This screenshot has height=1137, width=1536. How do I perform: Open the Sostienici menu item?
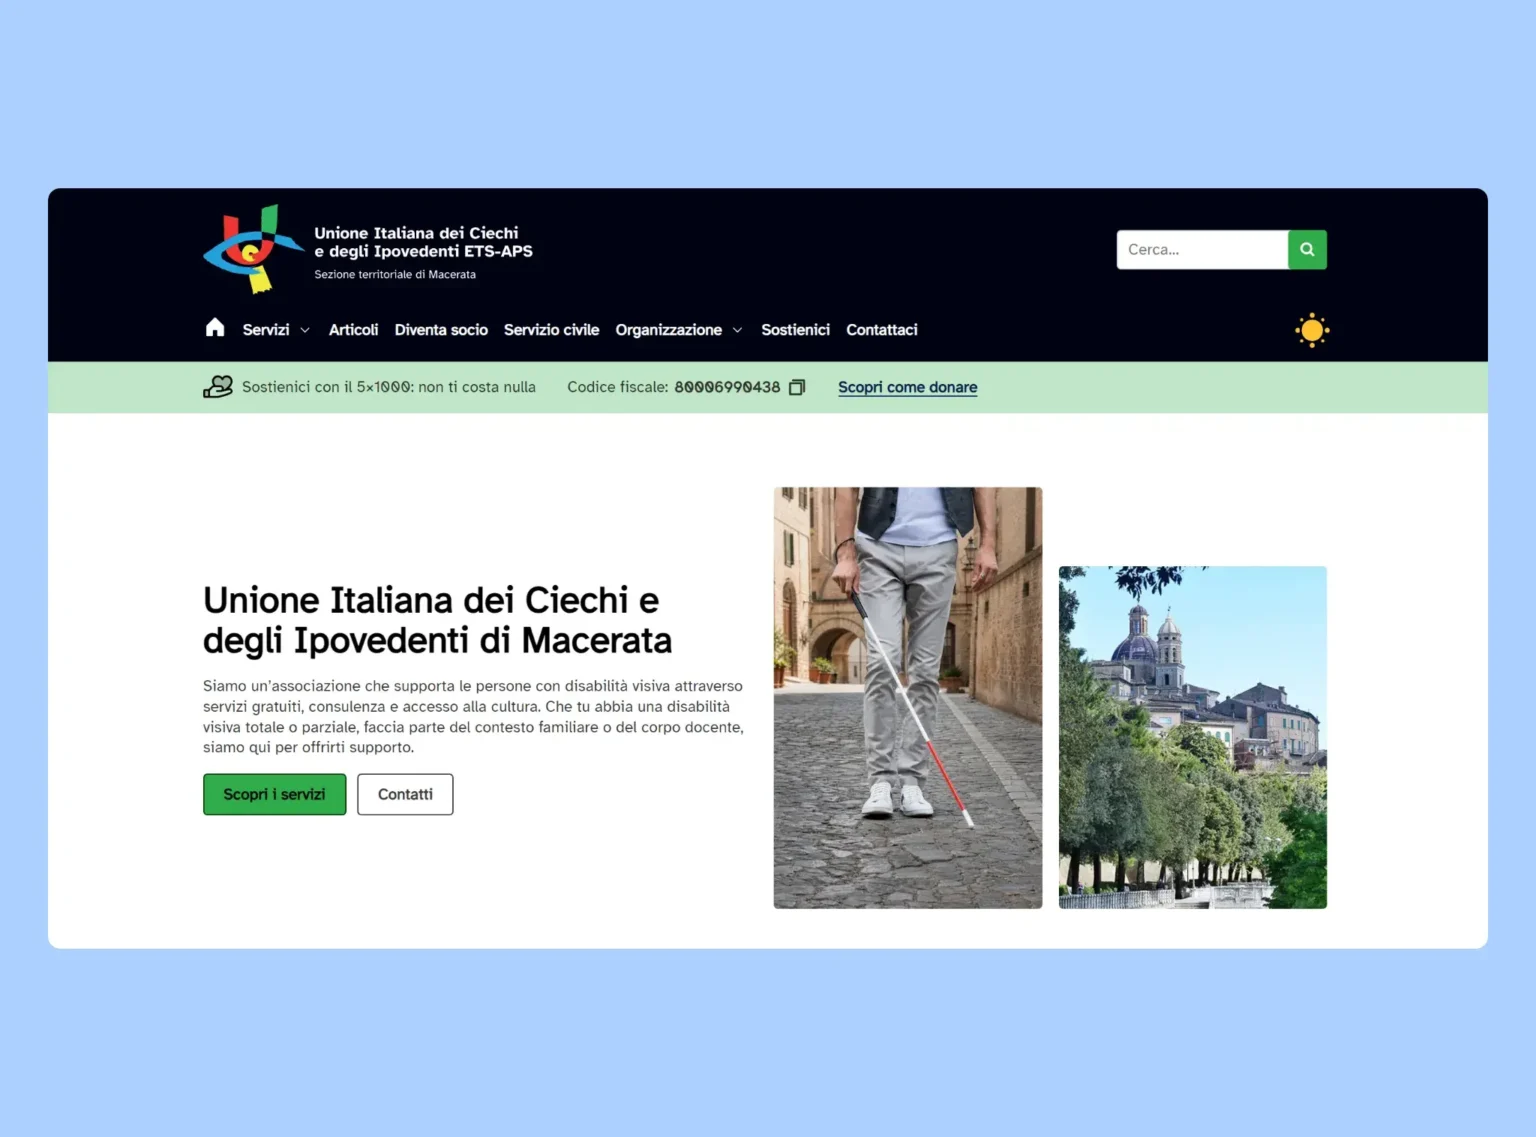[x=795, y=330]
